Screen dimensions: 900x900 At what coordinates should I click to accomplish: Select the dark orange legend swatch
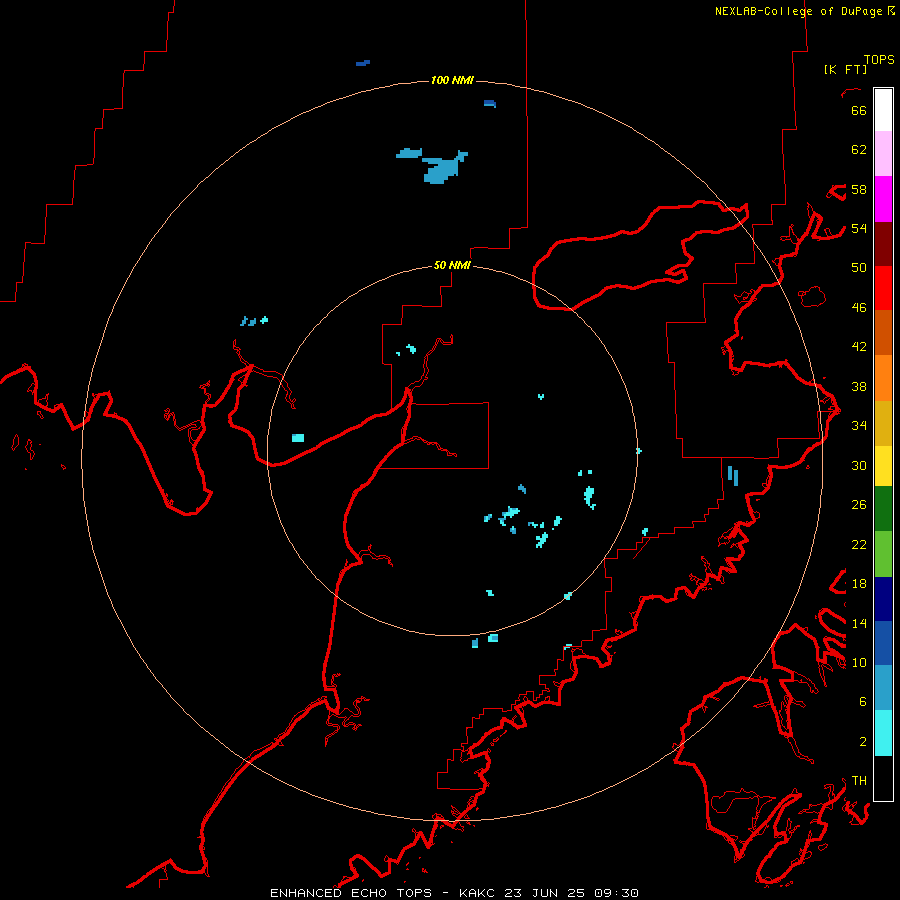pos(883,333)
